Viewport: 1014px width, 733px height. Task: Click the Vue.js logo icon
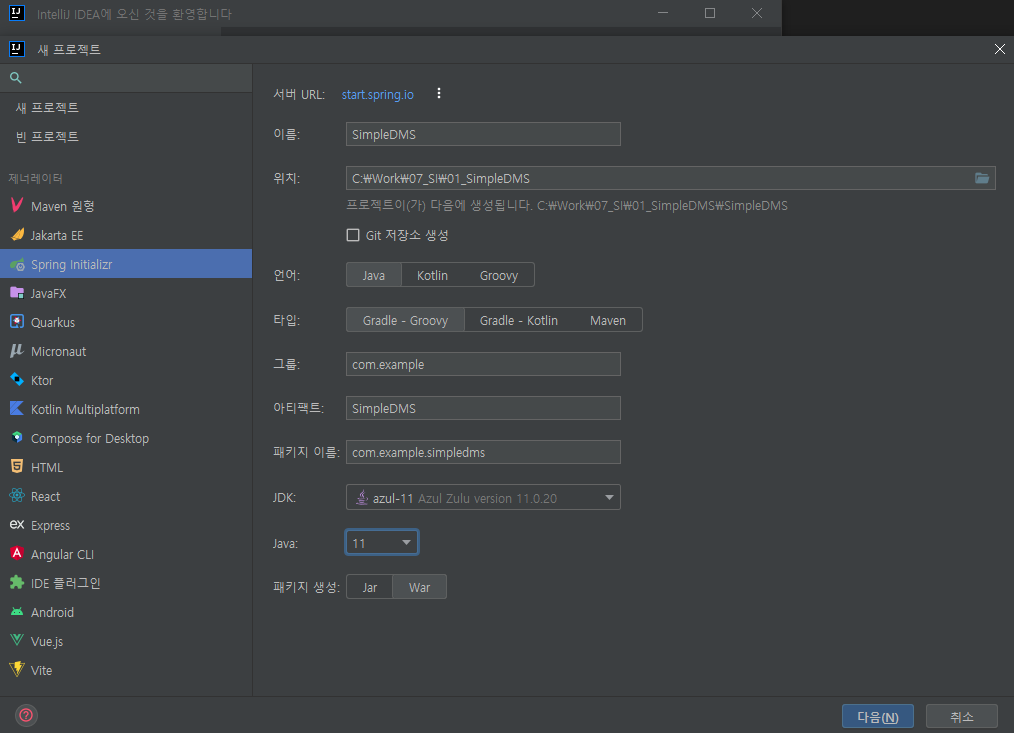pyautogui.click(x=17, y=640)
